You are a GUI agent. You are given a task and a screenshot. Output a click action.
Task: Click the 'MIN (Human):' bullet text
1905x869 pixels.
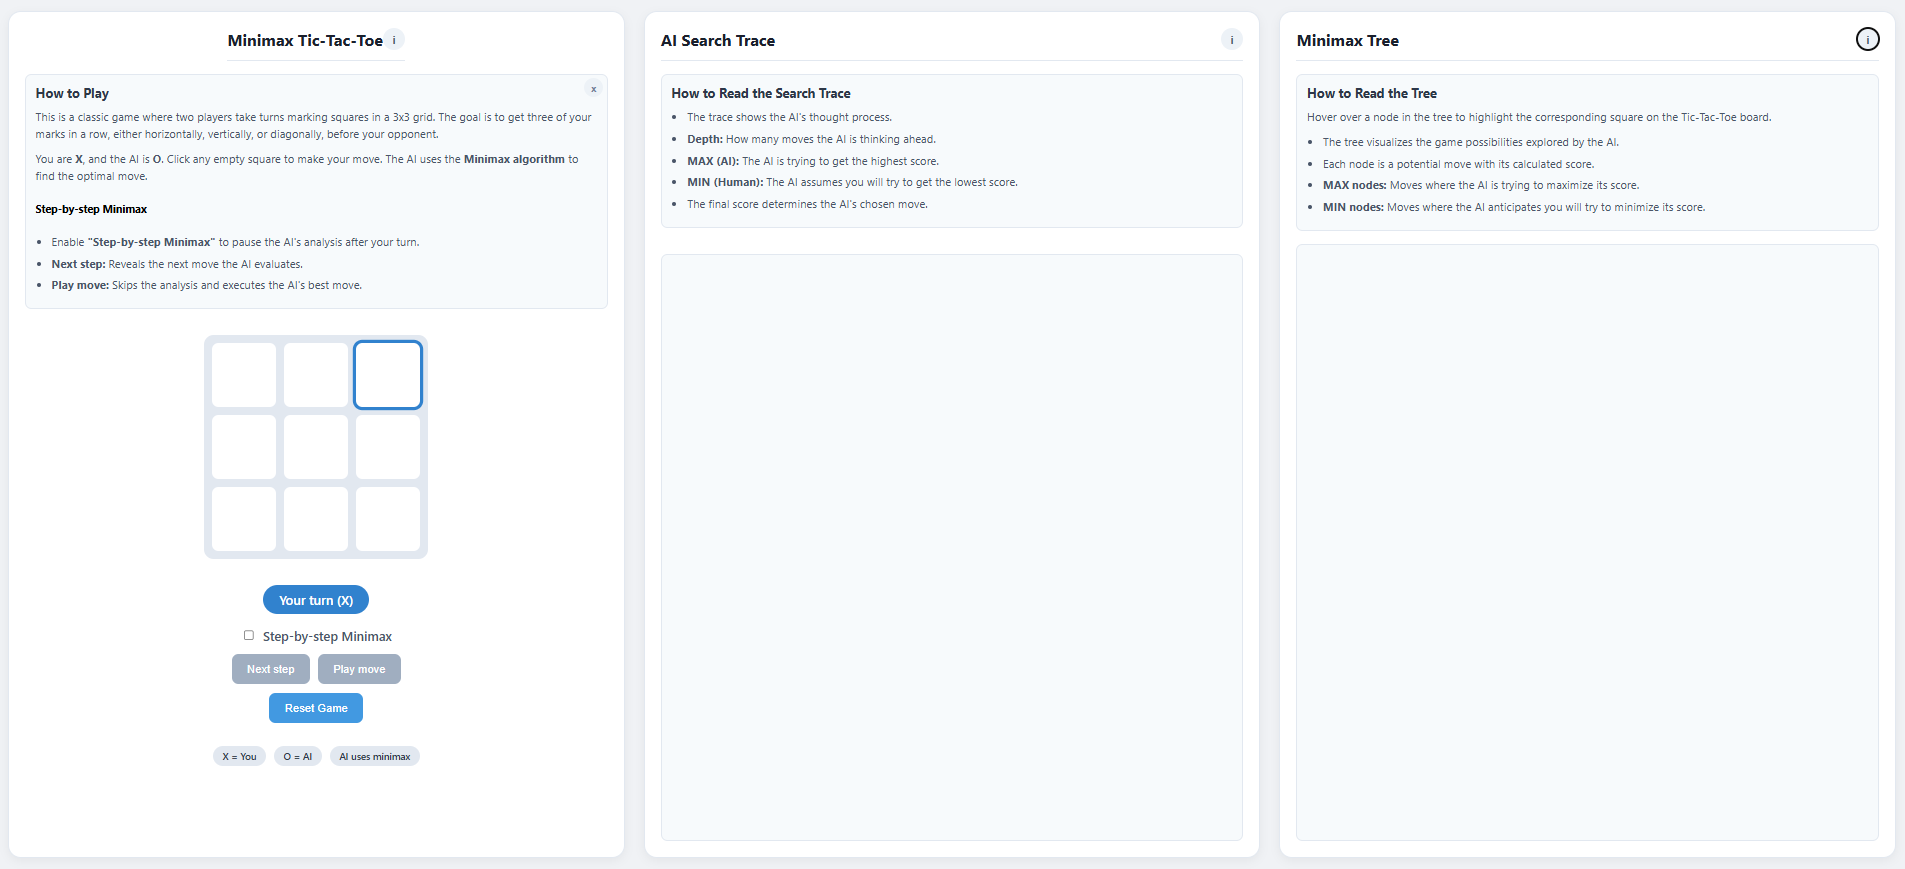click(x=852, y=182)
